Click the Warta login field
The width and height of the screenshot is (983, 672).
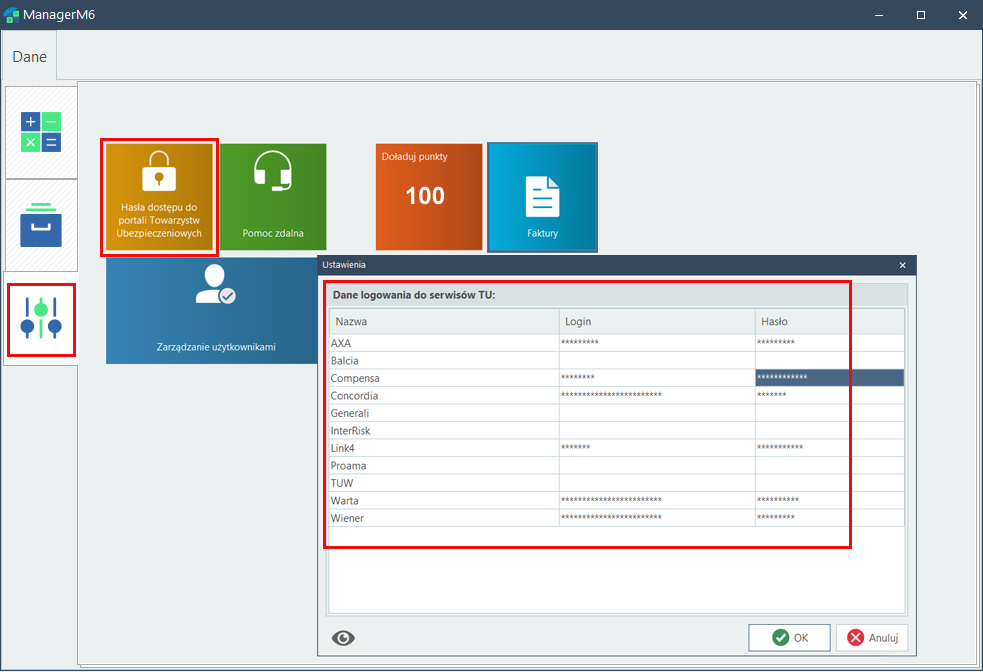pos(657,501)
